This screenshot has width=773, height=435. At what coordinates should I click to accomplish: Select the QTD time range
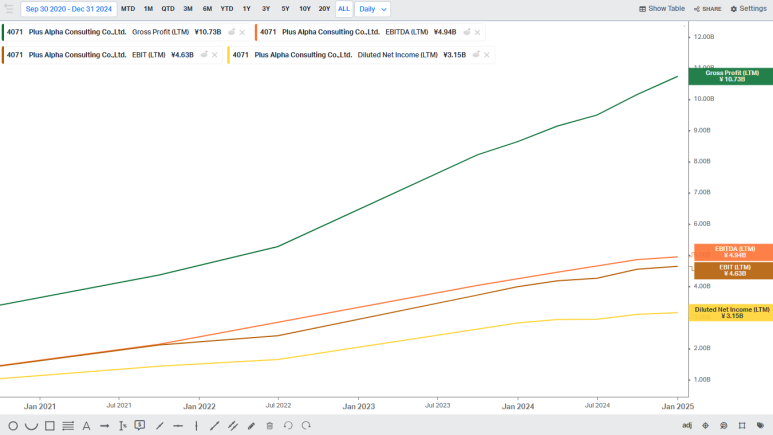[168, 9]
